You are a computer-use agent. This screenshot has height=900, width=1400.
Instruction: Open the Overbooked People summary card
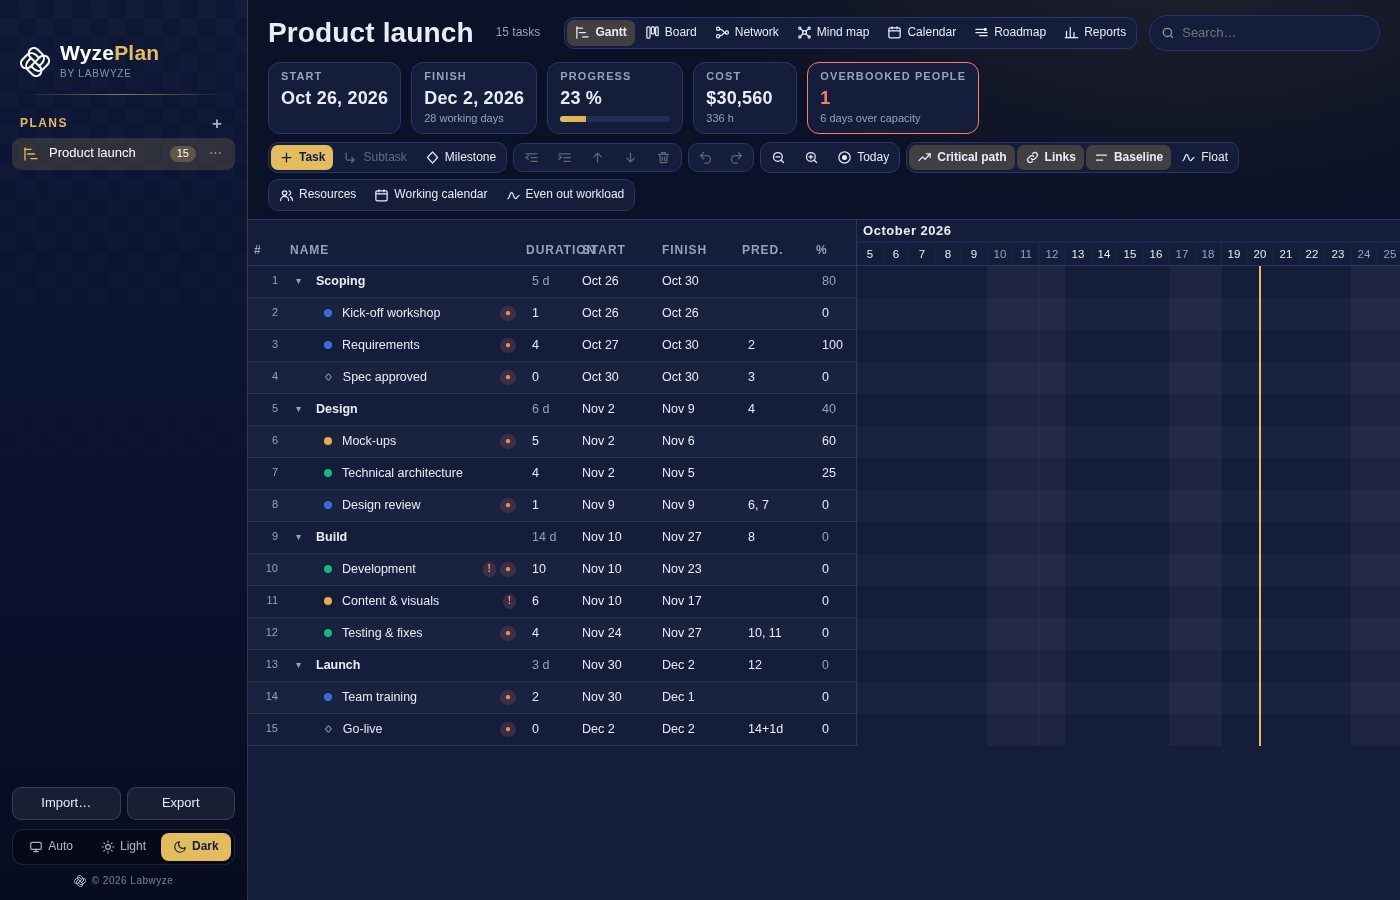click(893, 98)
